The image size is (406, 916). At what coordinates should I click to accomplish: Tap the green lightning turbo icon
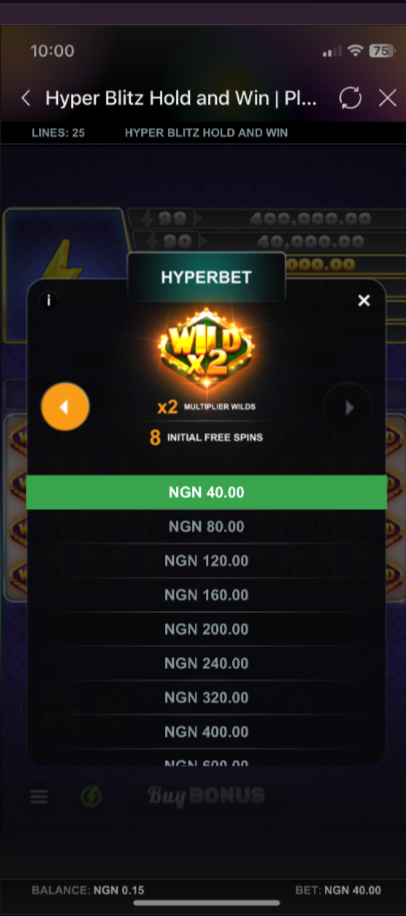(91, 796)
